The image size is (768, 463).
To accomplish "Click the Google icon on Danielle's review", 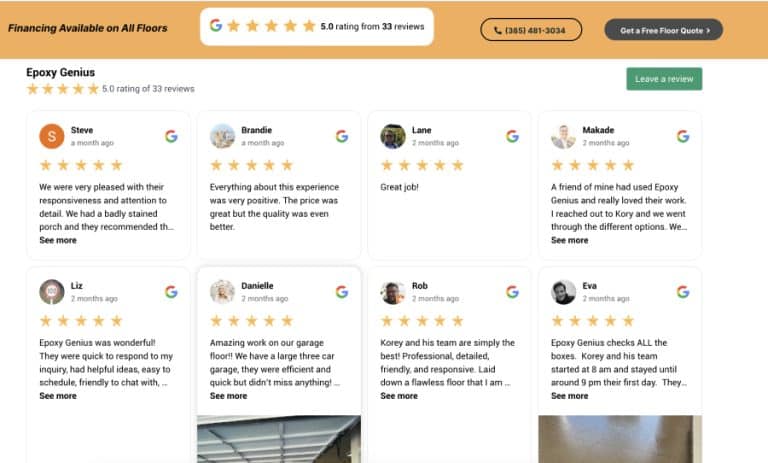I will click(342, 292).
